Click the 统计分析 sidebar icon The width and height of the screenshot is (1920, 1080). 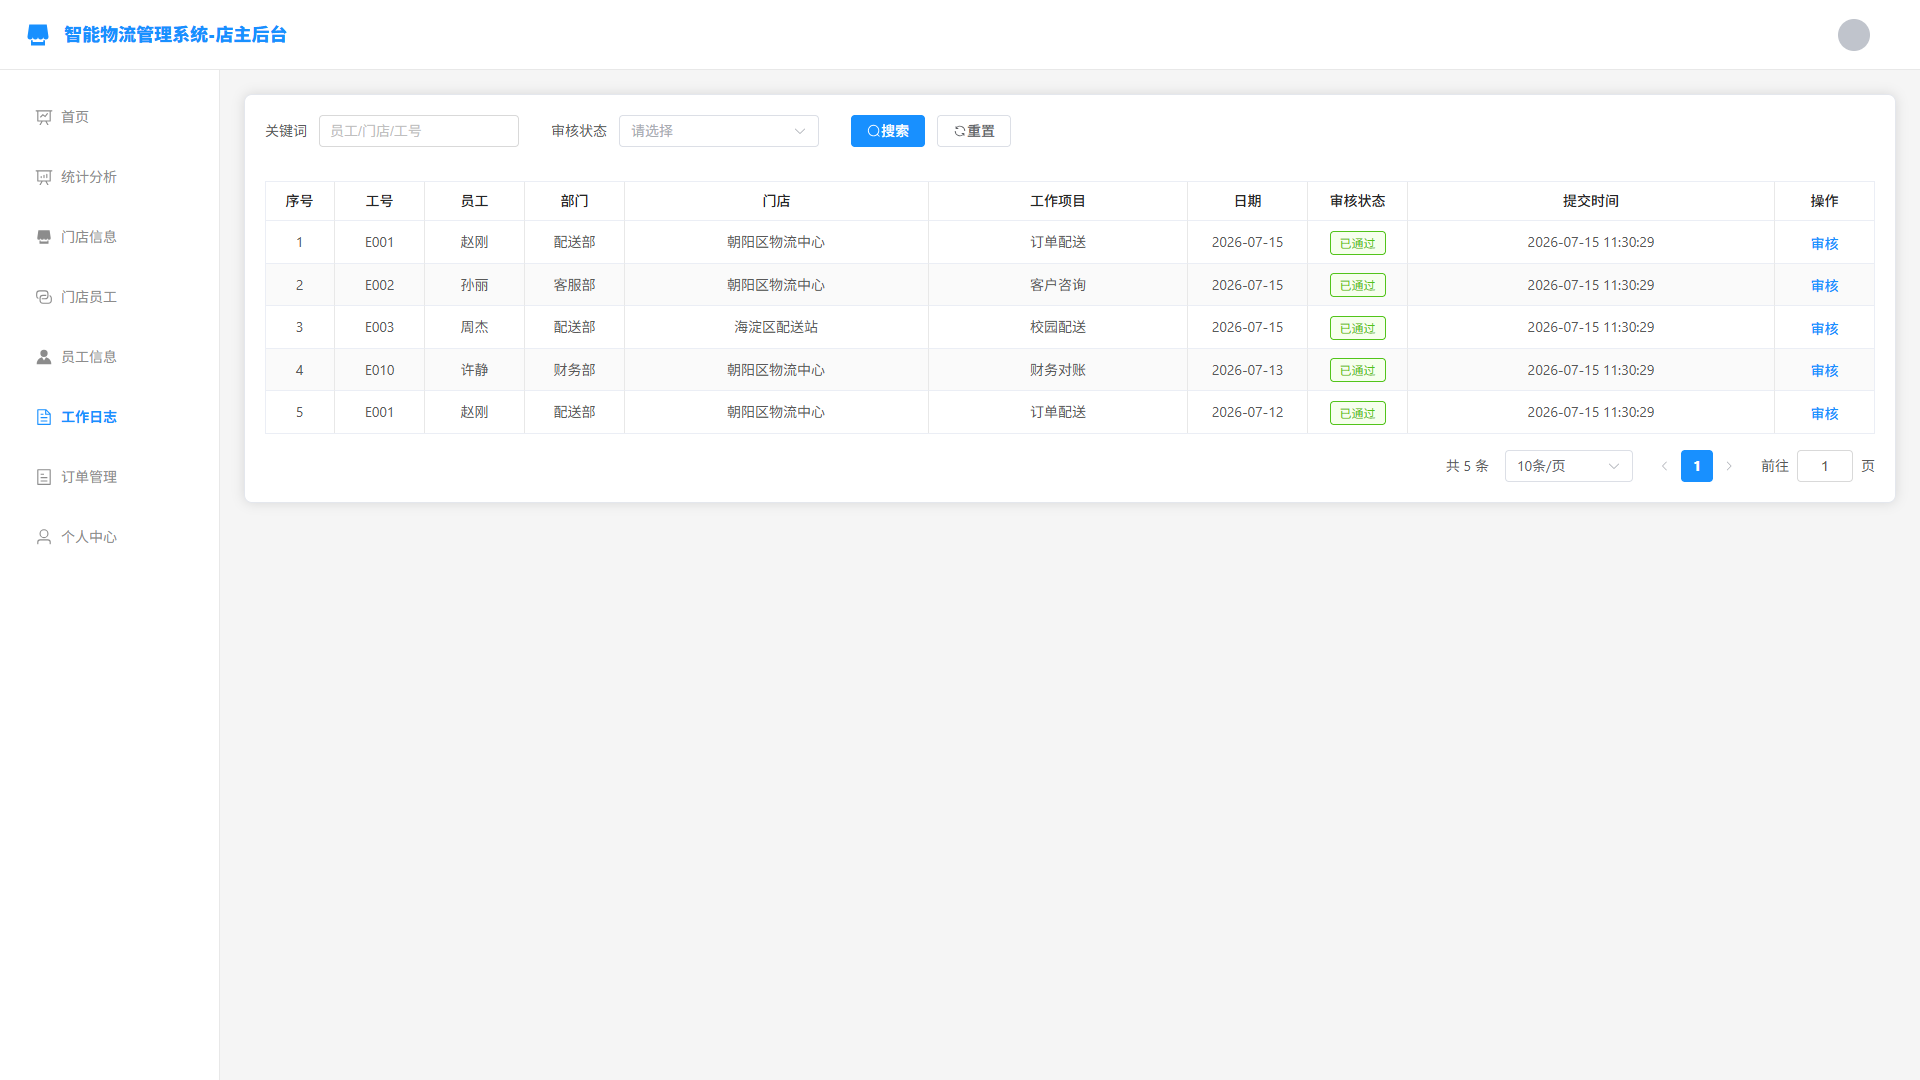44,177
